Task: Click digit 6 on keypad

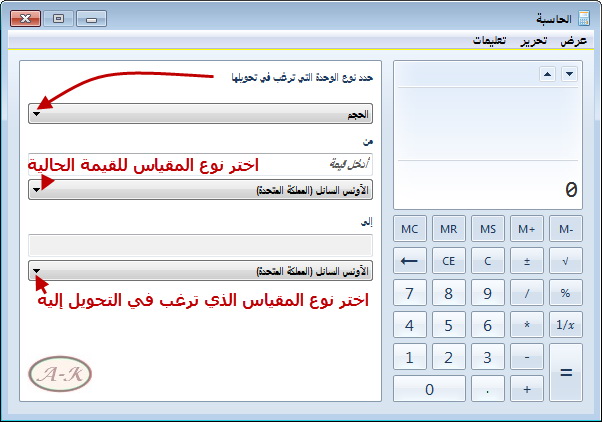Action: [488, 325]
